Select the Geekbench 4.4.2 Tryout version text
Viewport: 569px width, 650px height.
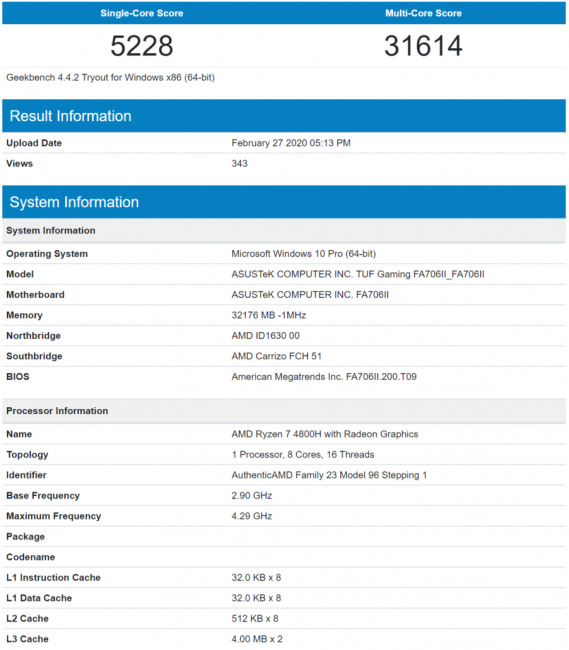(110, 78)
